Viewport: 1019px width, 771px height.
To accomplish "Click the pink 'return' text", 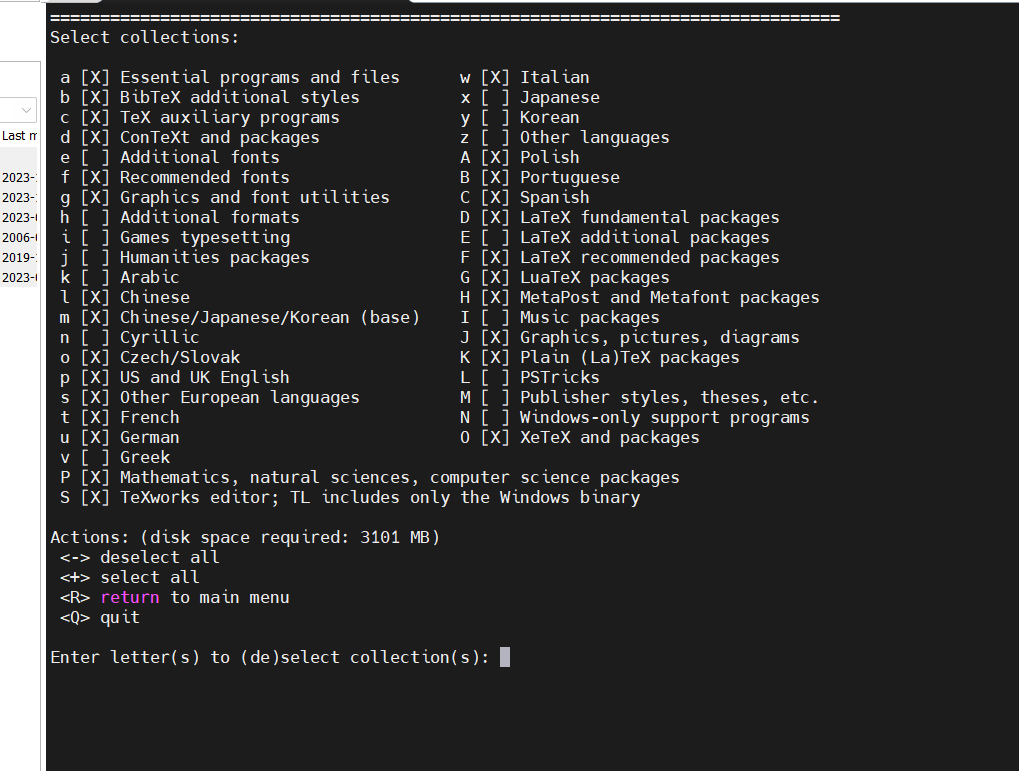I will tap(130, 597).
